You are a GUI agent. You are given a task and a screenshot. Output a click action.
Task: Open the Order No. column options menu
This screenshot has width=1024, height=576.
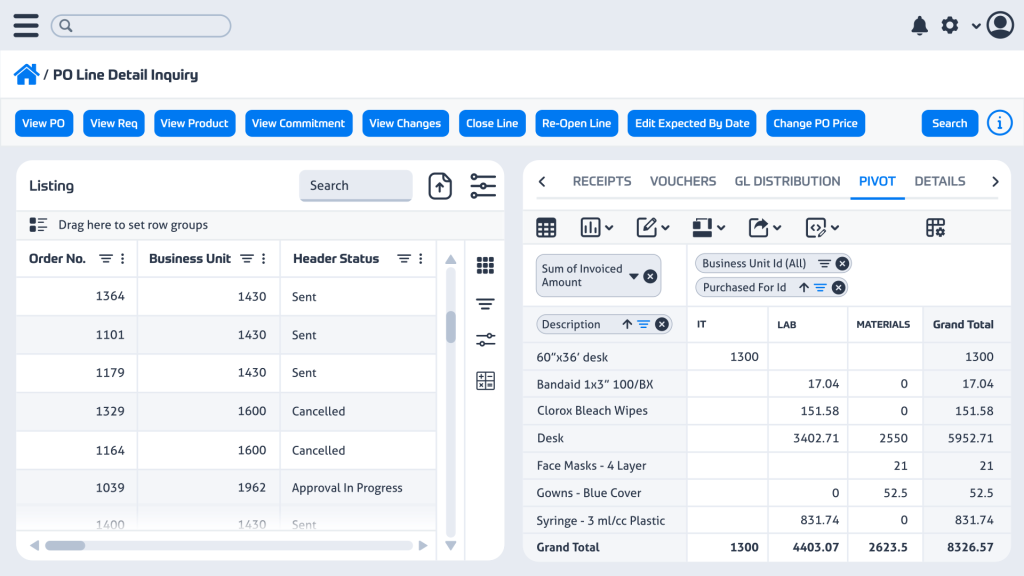coord(123,259)
